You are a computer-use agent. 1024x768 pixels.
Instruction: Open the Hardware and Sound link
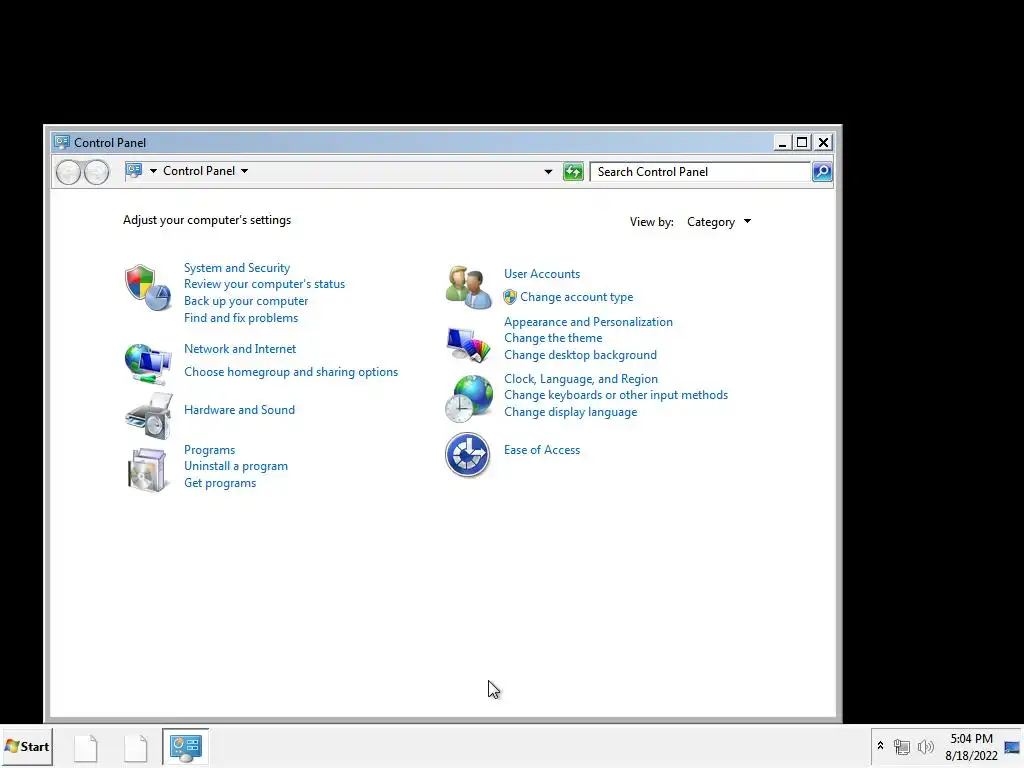pos(239,409)
